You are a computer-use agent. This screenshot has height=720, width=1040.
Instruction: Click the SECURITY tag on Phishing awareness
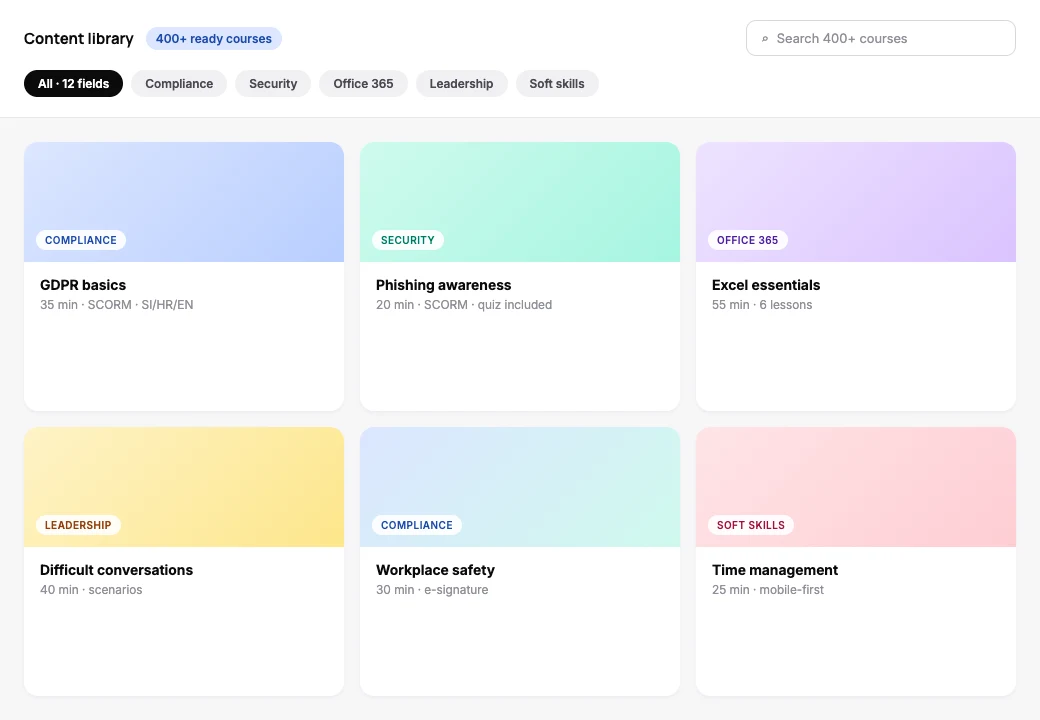[408, 240]
